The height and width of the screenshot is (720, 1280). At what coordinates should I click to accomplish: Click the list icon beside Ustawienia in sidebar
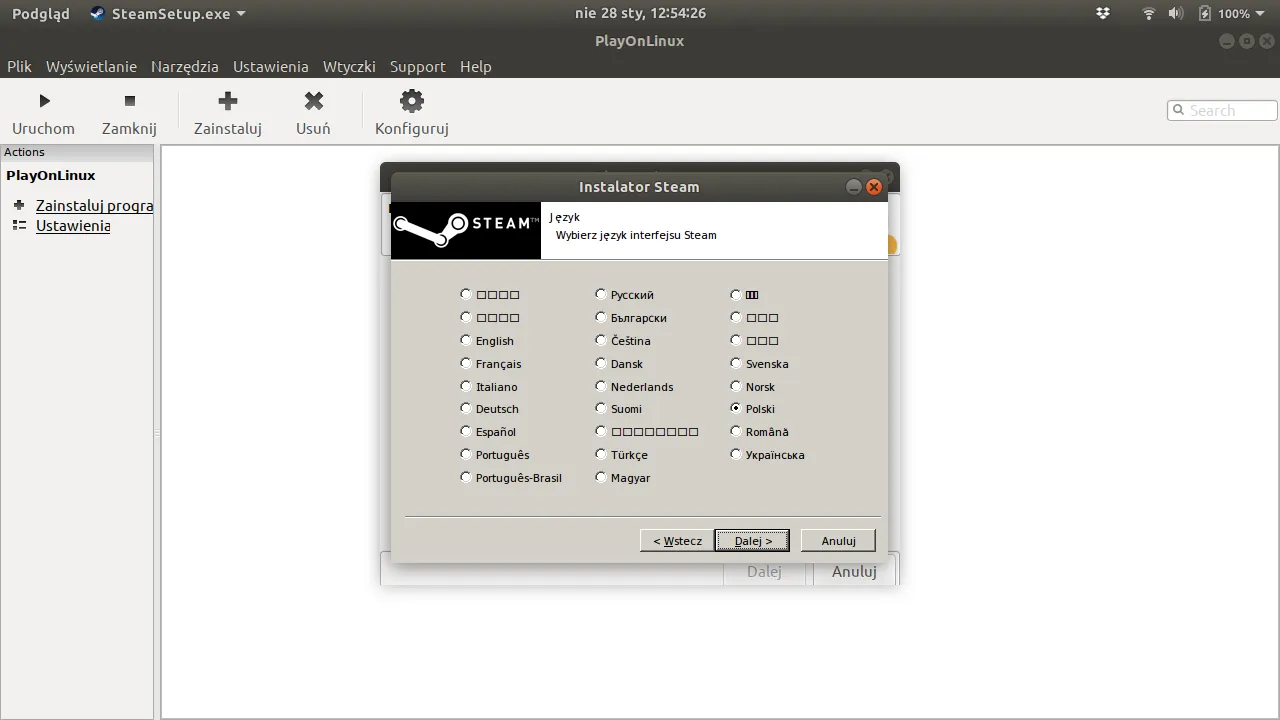18,225
